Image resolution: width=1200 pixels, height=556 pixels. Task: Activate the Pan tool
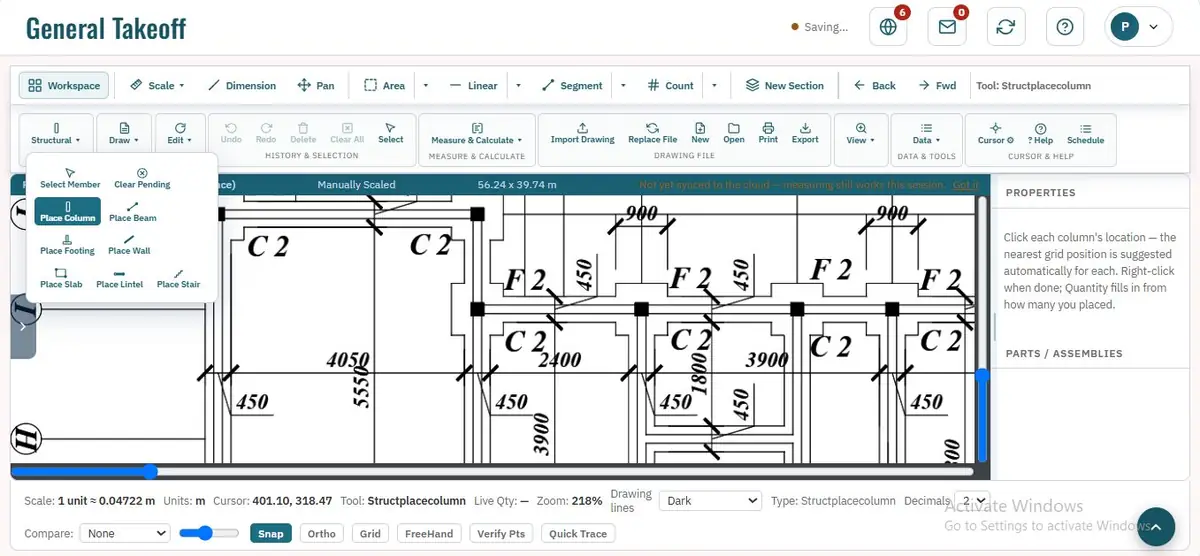(316, 86)
